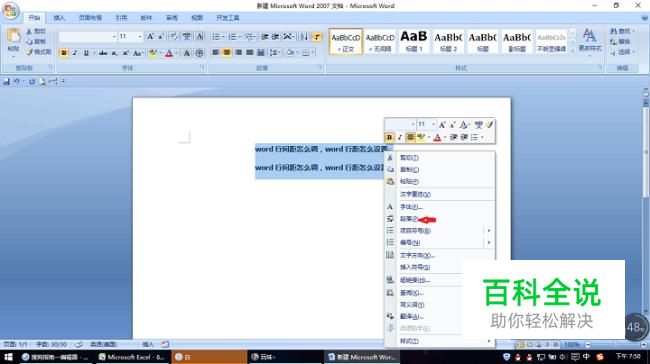Image resolution: width=650 pixels, height=364 pixels.
Task: Toggle Strikethrough in ribbon
Action: [x=103, y=53]
